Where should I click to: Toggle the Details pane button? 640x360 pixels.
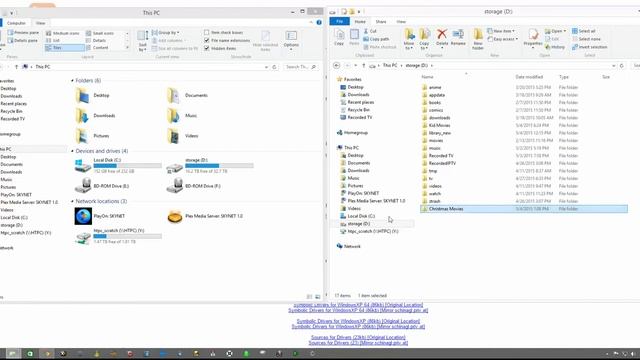pyautogui.click(x=23, y=40)
